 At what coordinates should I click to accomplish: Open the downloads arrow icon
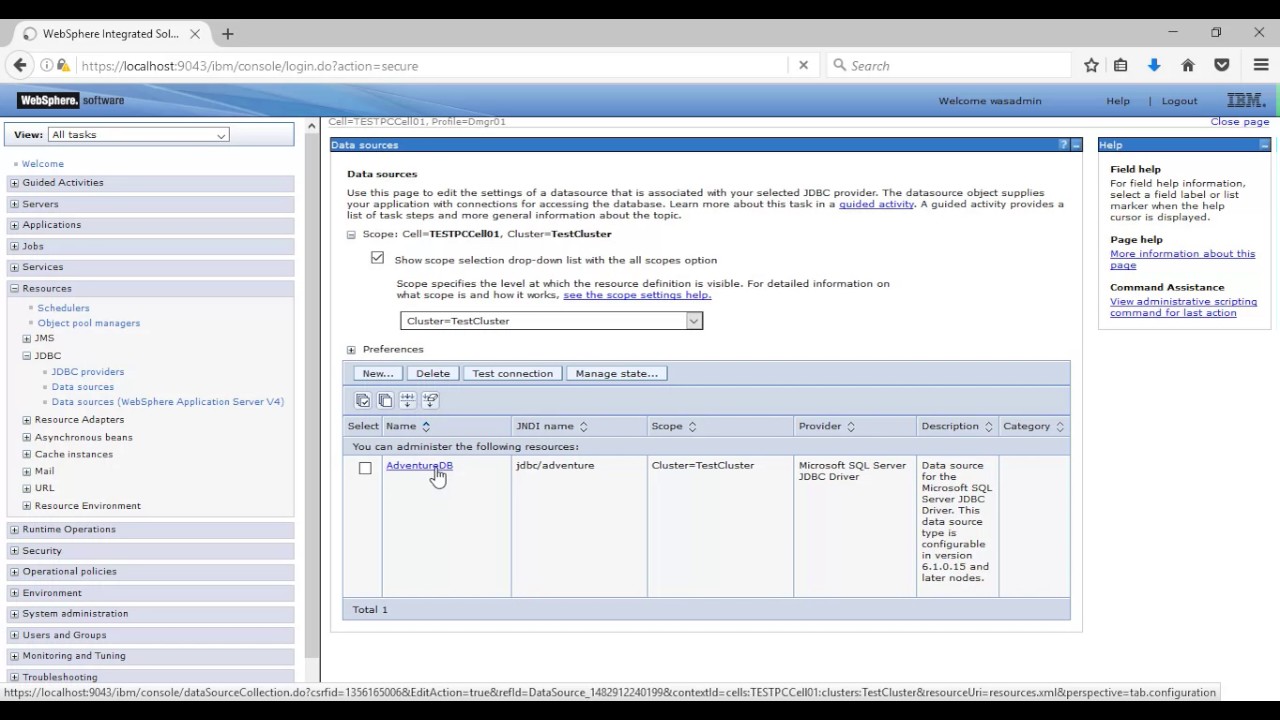coord(1154,65)
